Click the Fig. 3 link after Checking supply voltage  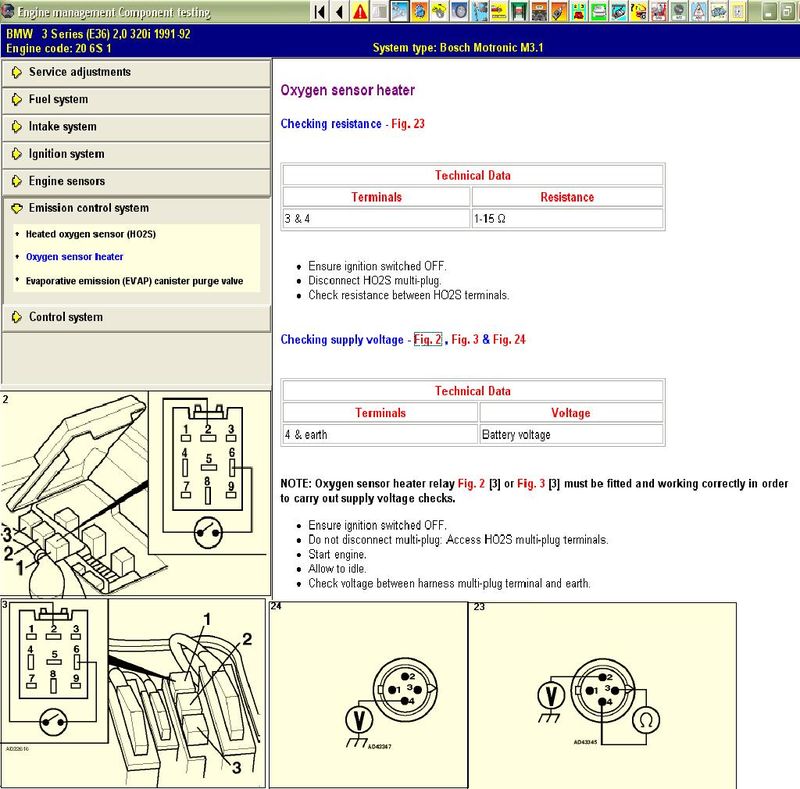(464, 340)
